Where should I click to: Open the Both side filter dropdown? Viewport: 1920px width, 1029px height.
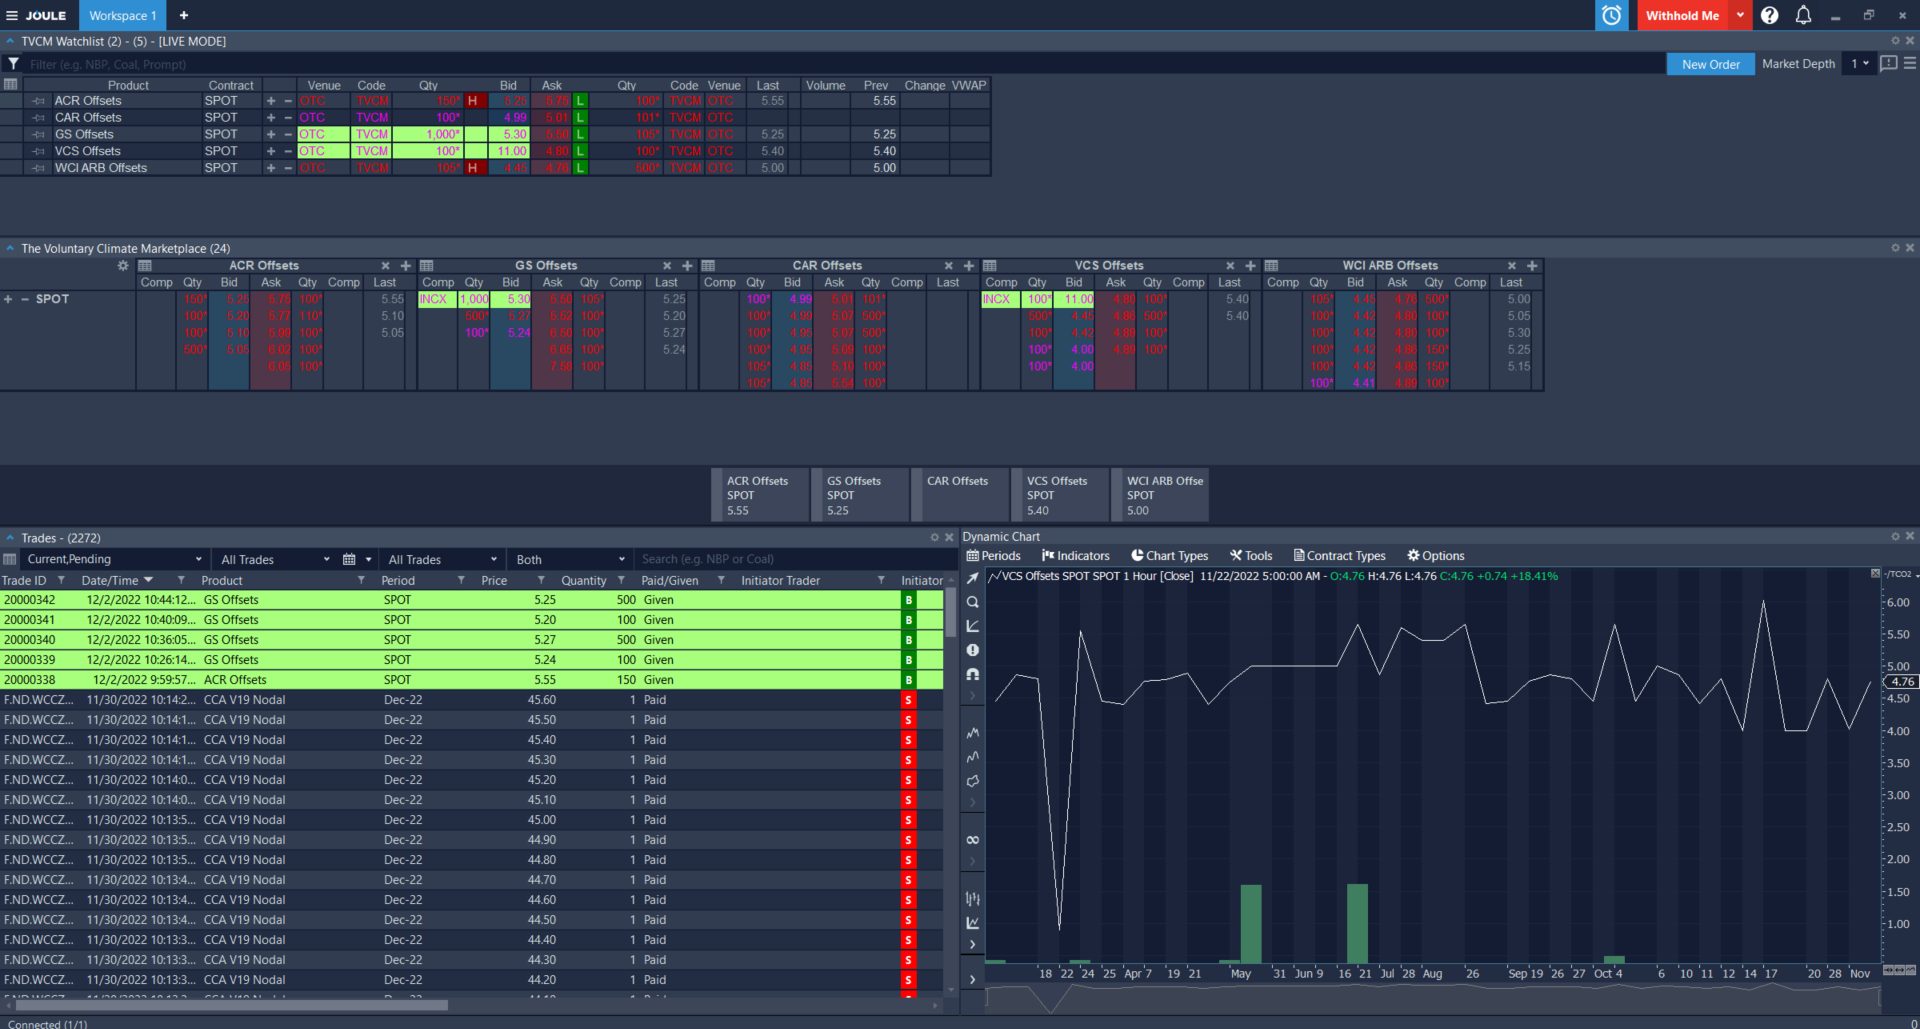coord(570,560)
